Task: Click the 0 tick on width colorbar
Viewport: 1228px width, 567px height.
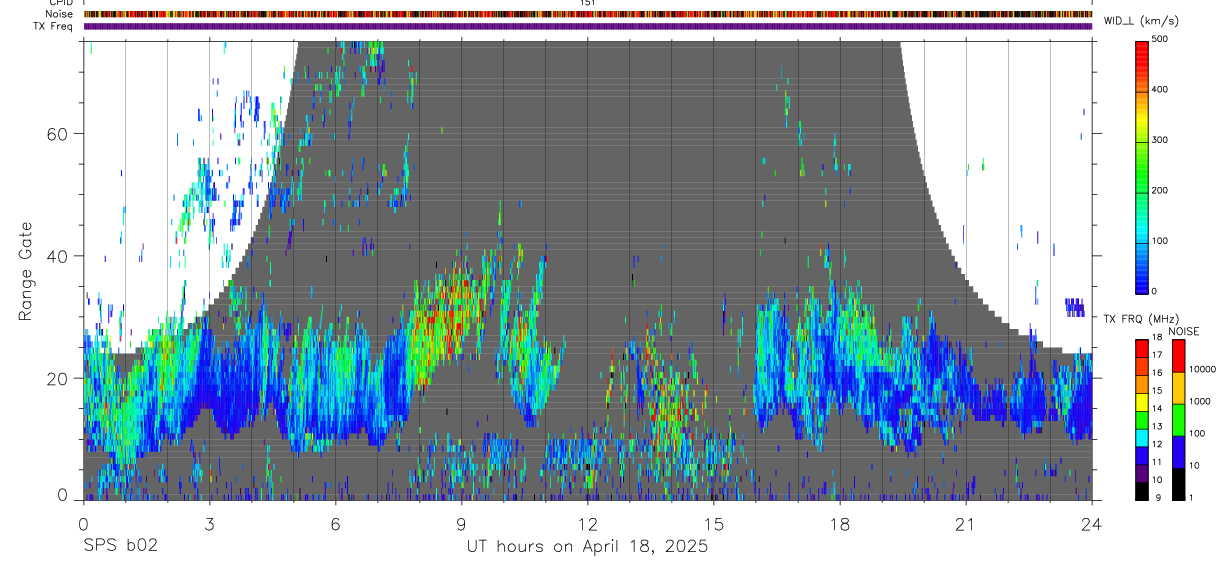Action: 1154,291
